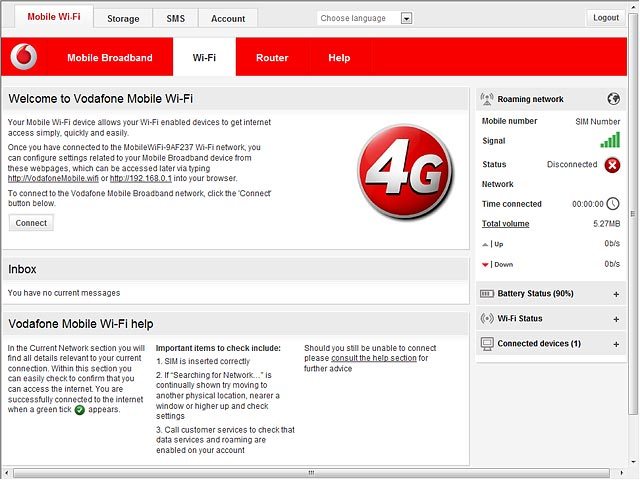Select the Help navigation item
The image size is (640, 480).
pyautogui.click(x=339, y=58)
